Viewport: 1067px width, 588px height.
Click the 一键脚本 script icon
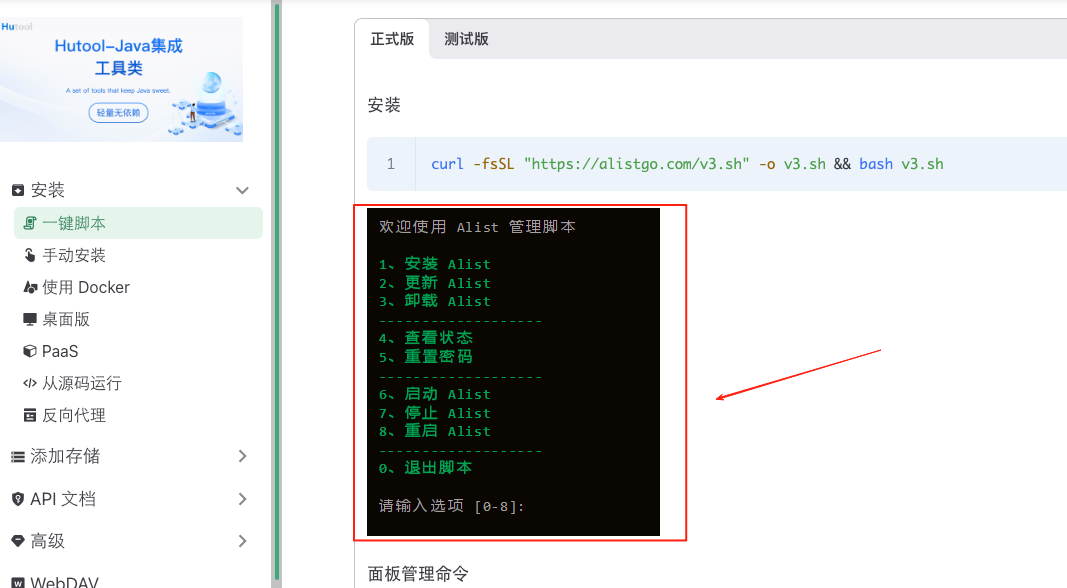click(x=30, y=223)
